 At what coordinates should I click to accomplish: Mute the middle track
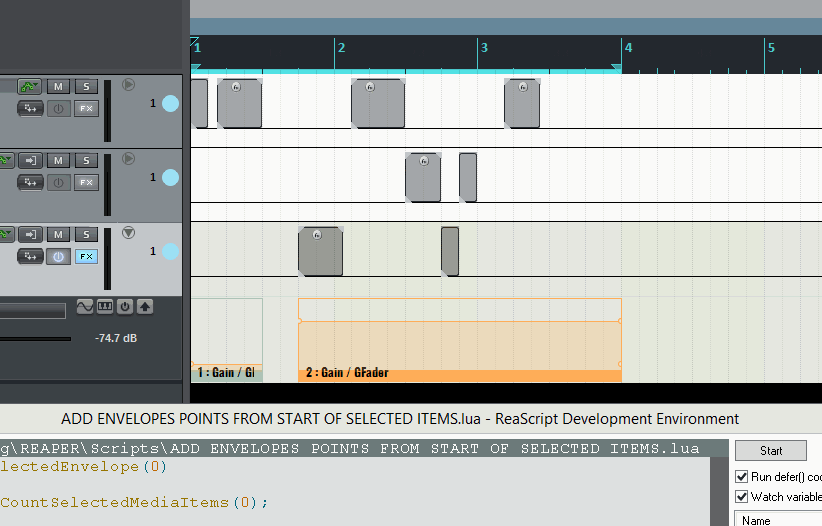tap(58, 160)
